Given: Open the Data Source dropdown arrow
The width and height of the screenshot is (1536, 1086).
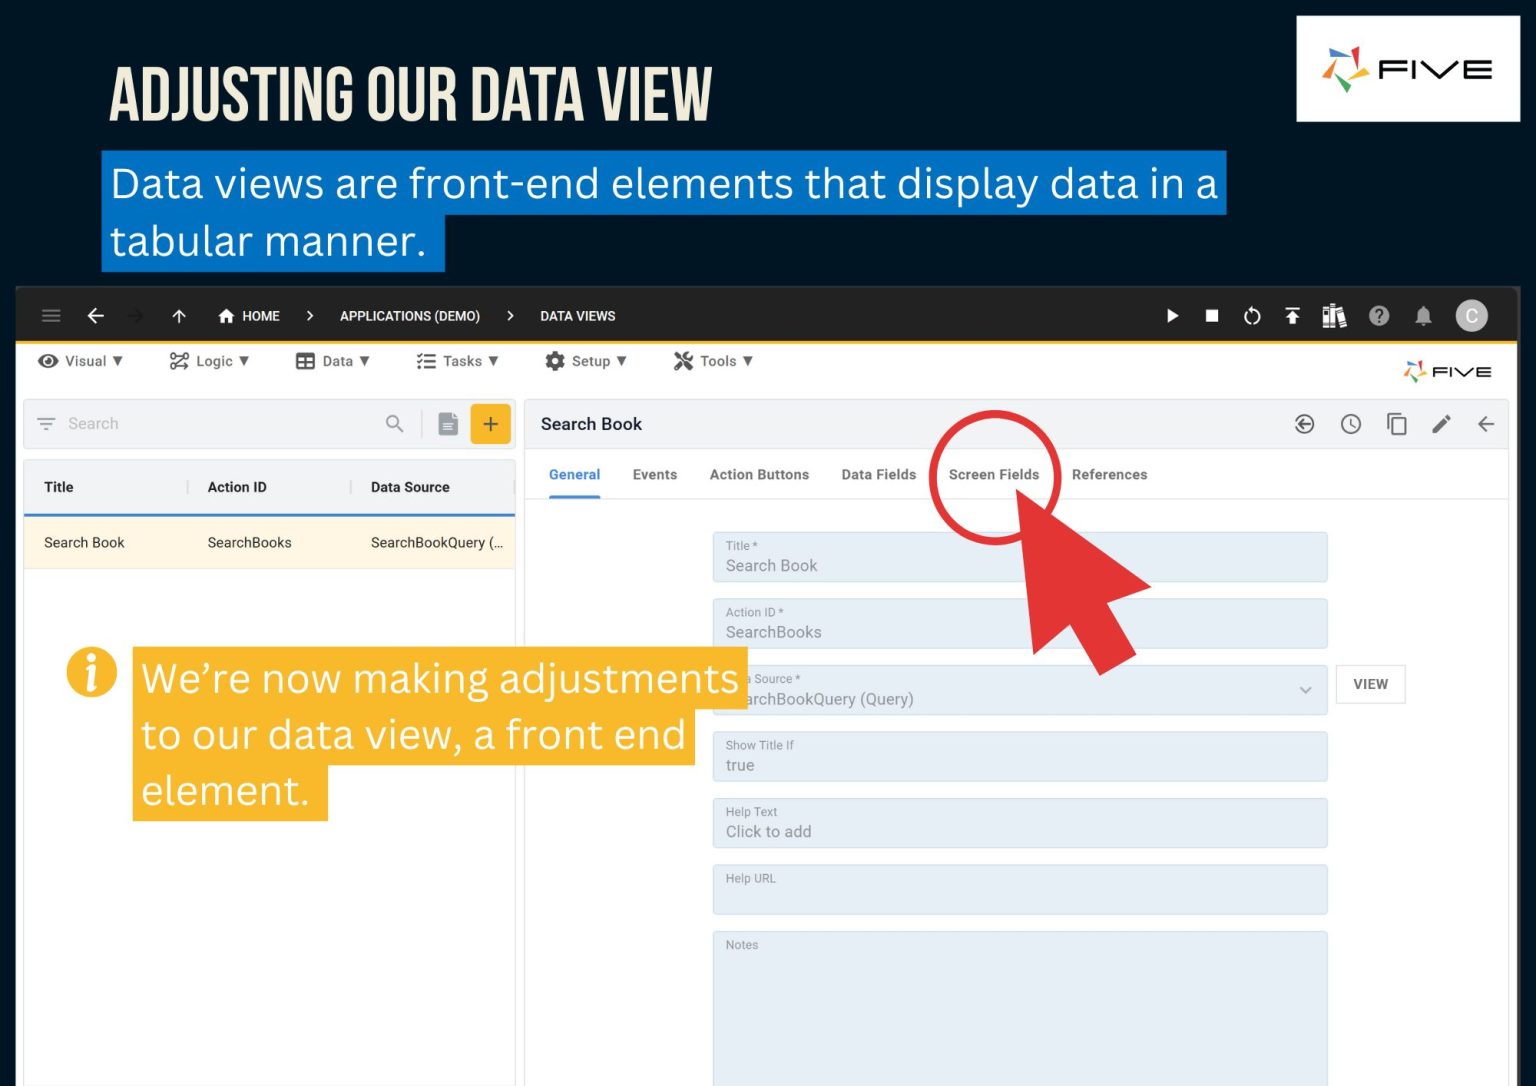Looking at the screenshot, I should click(x=1305, y=690).
